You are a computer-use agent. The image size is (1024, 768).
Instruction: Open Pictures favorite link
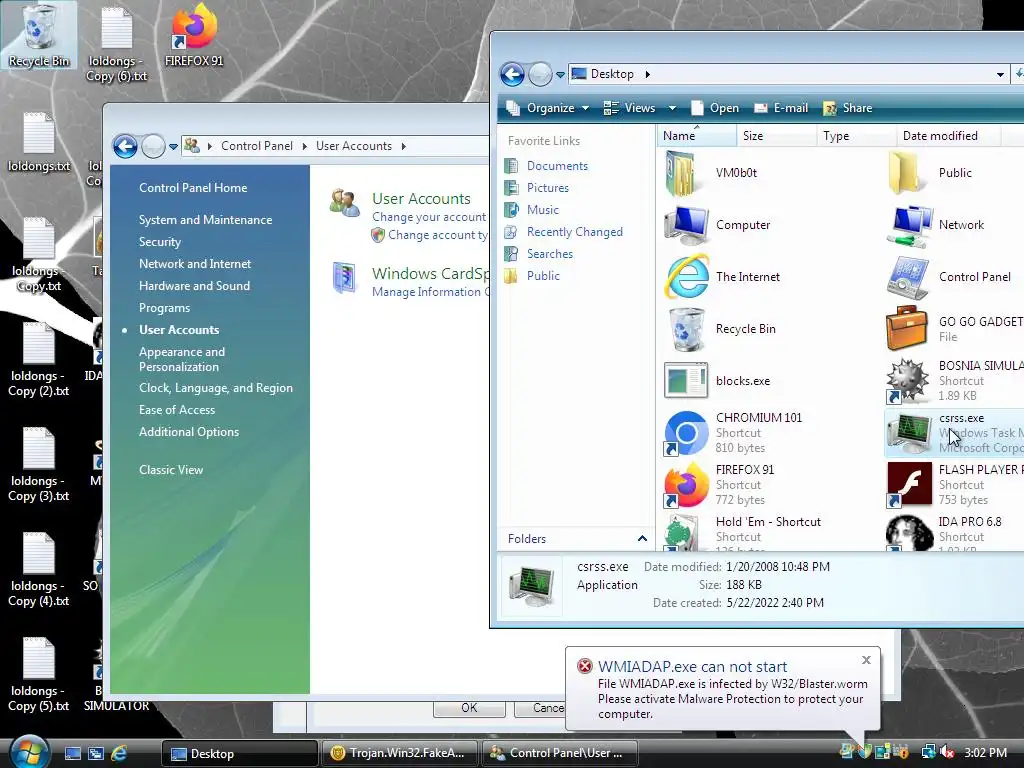pos(547,188)
